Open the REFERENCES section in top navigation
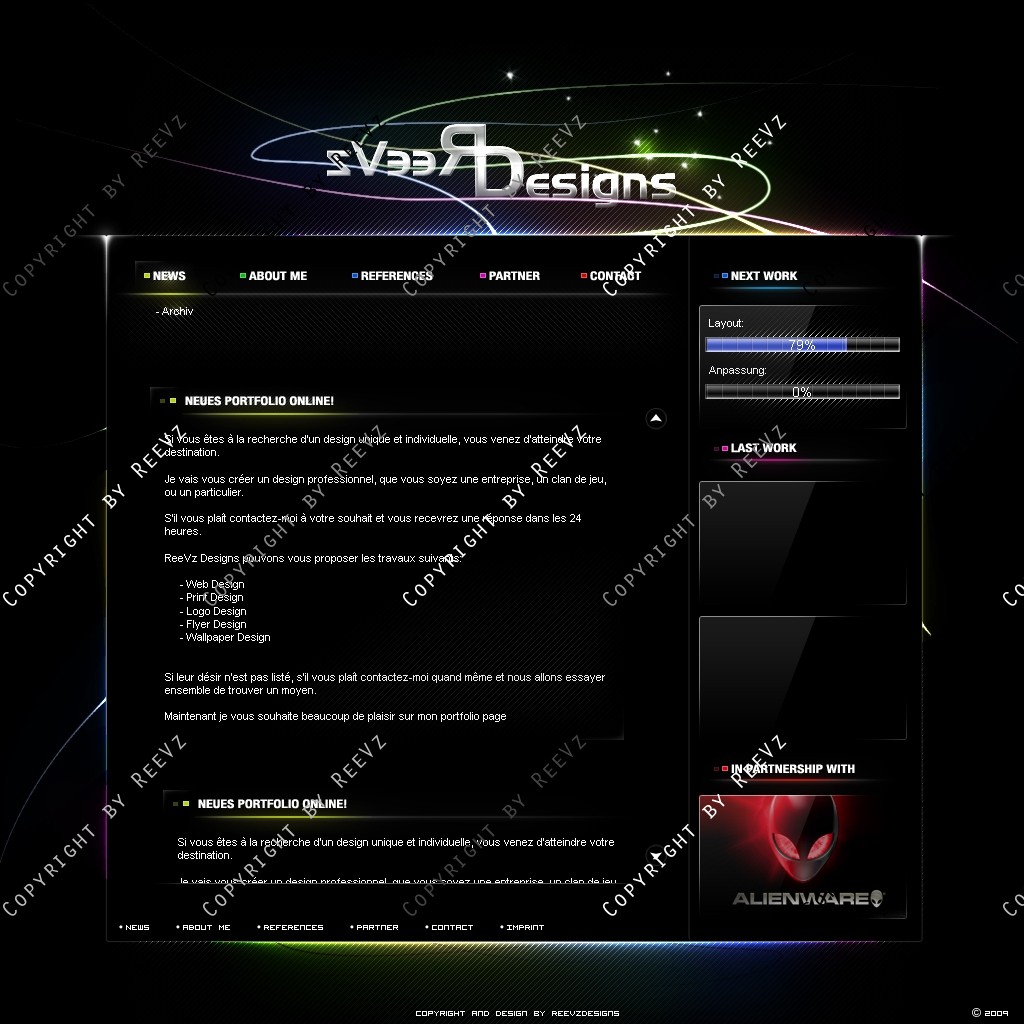1024x1024 pixels. click(x=396, y=276)
